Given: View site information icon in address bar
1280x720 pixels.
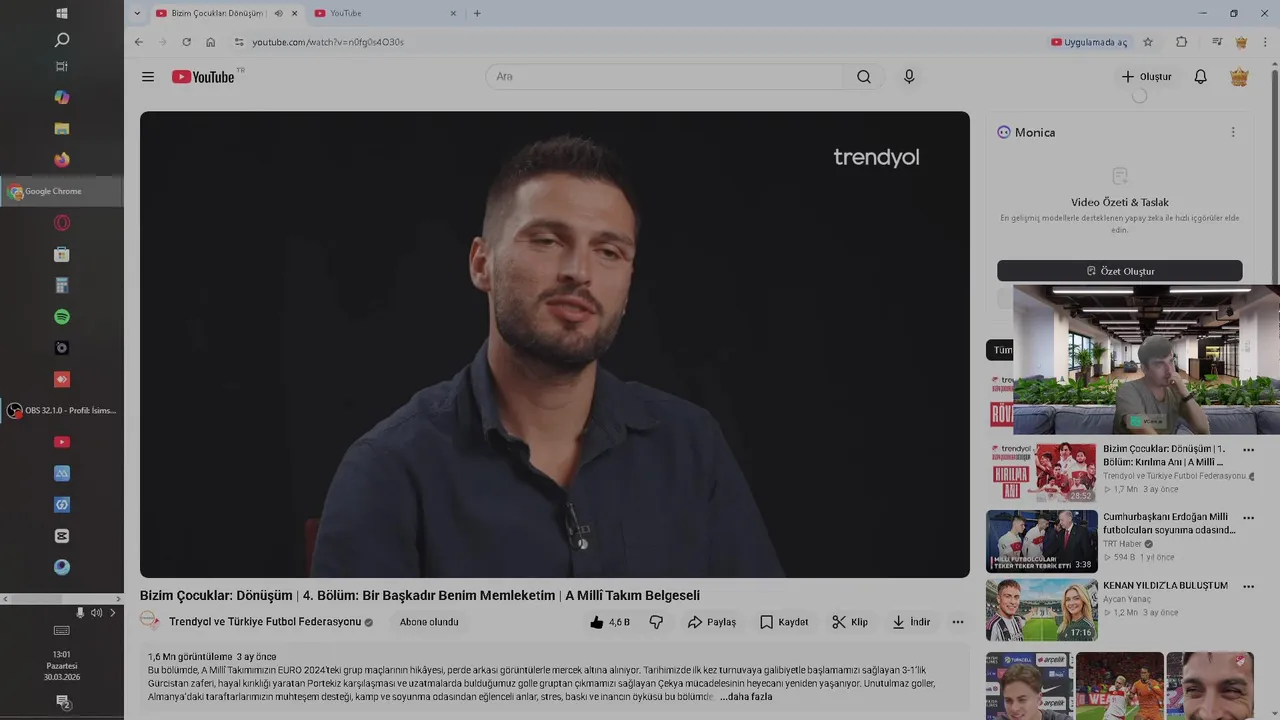Looking at the screenshot, I should coord(239,42).
